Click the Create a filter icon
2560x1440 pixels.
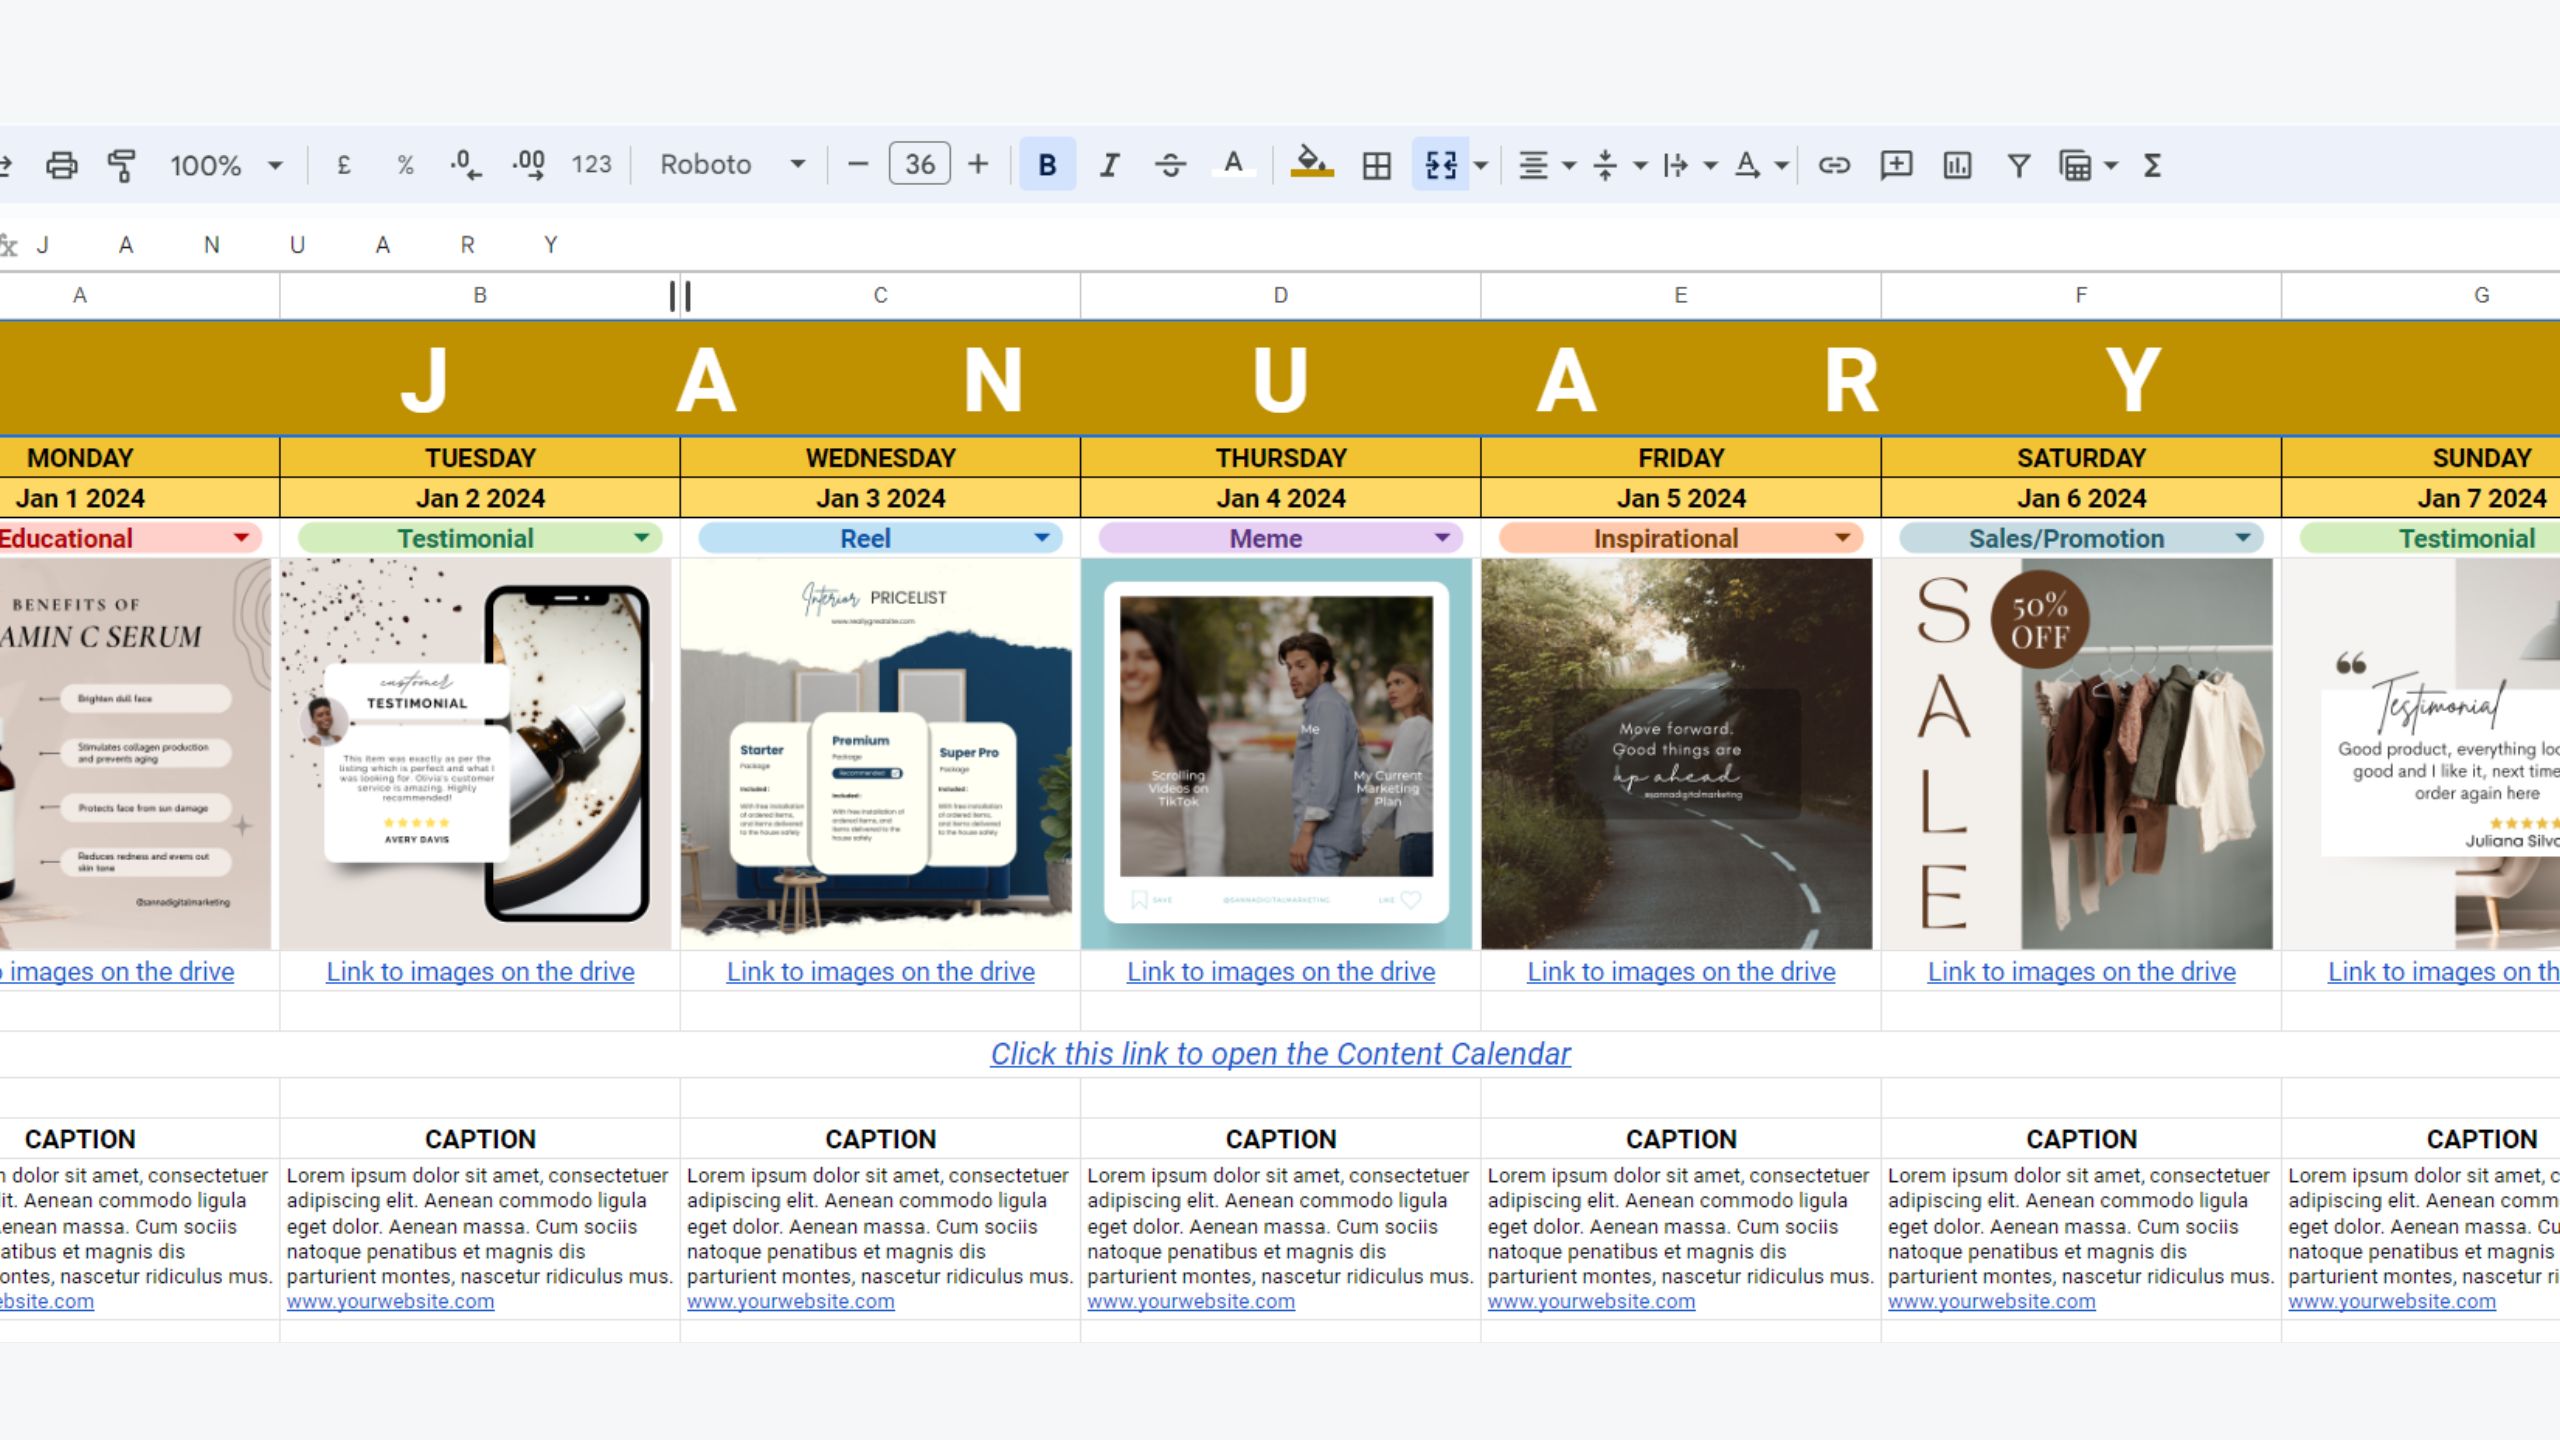coord(2018,165)
